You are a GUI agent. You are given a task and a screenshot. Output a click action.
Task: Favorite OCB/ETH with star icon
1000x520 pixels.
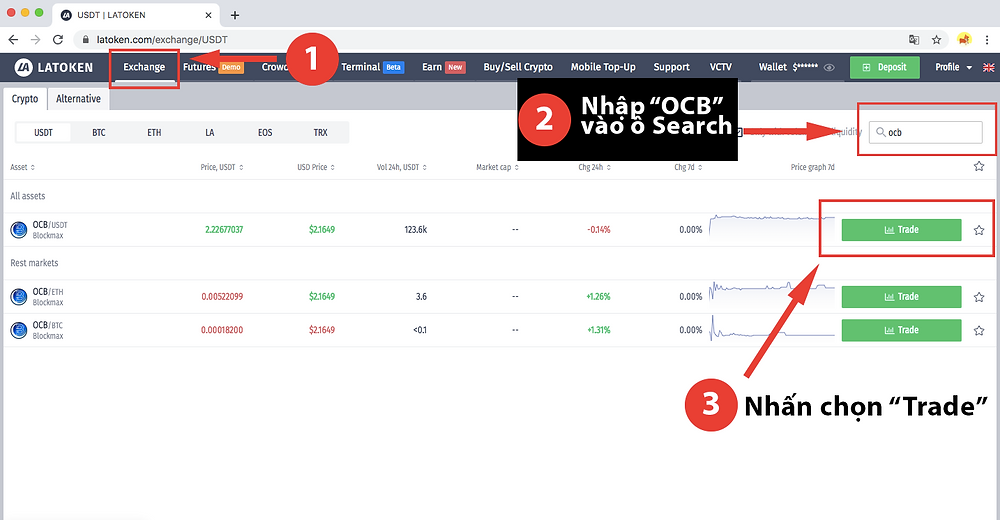pyautogui.click(x=979, y=297)
